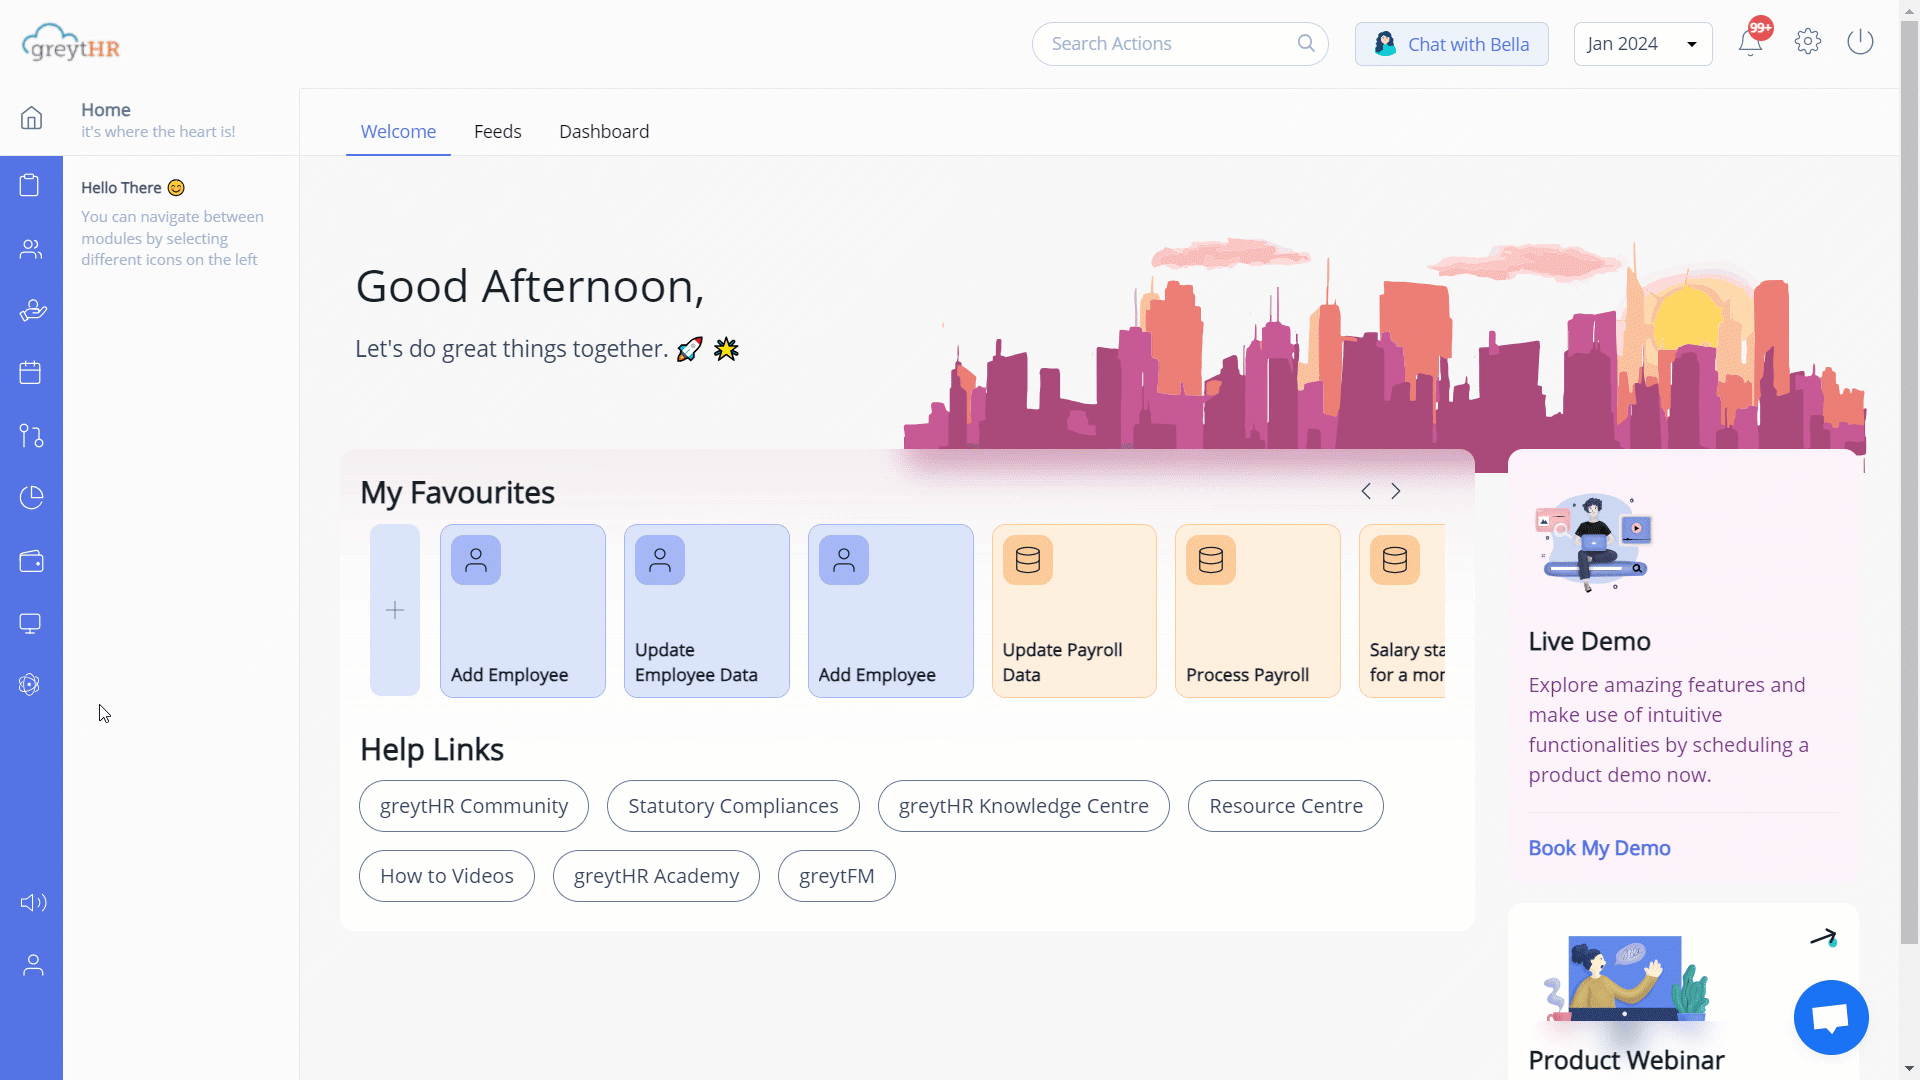Open Resource Centre help link
This screenshot has width=1920, height=1080.
click(1286, 806)
